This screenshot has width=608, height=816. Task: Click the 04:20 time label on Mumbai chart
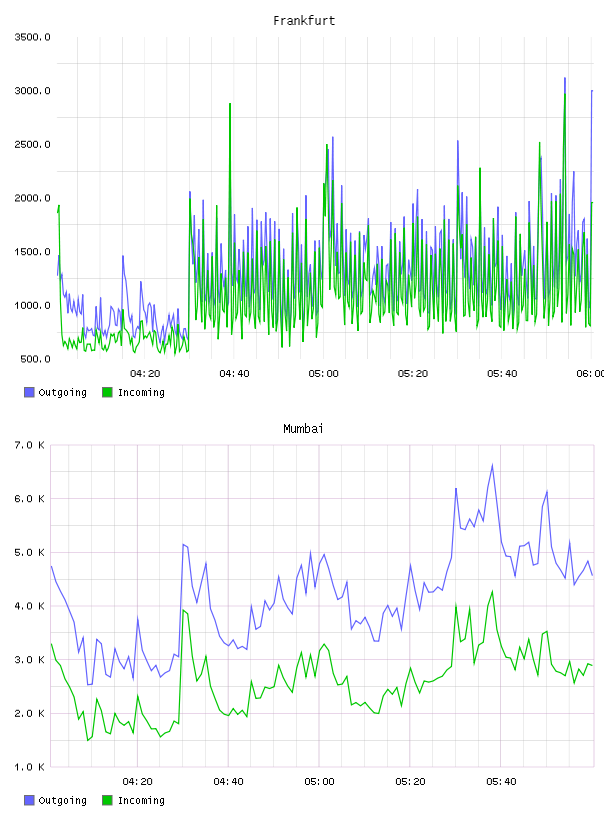pyautogui.click(x=137, y=781)
